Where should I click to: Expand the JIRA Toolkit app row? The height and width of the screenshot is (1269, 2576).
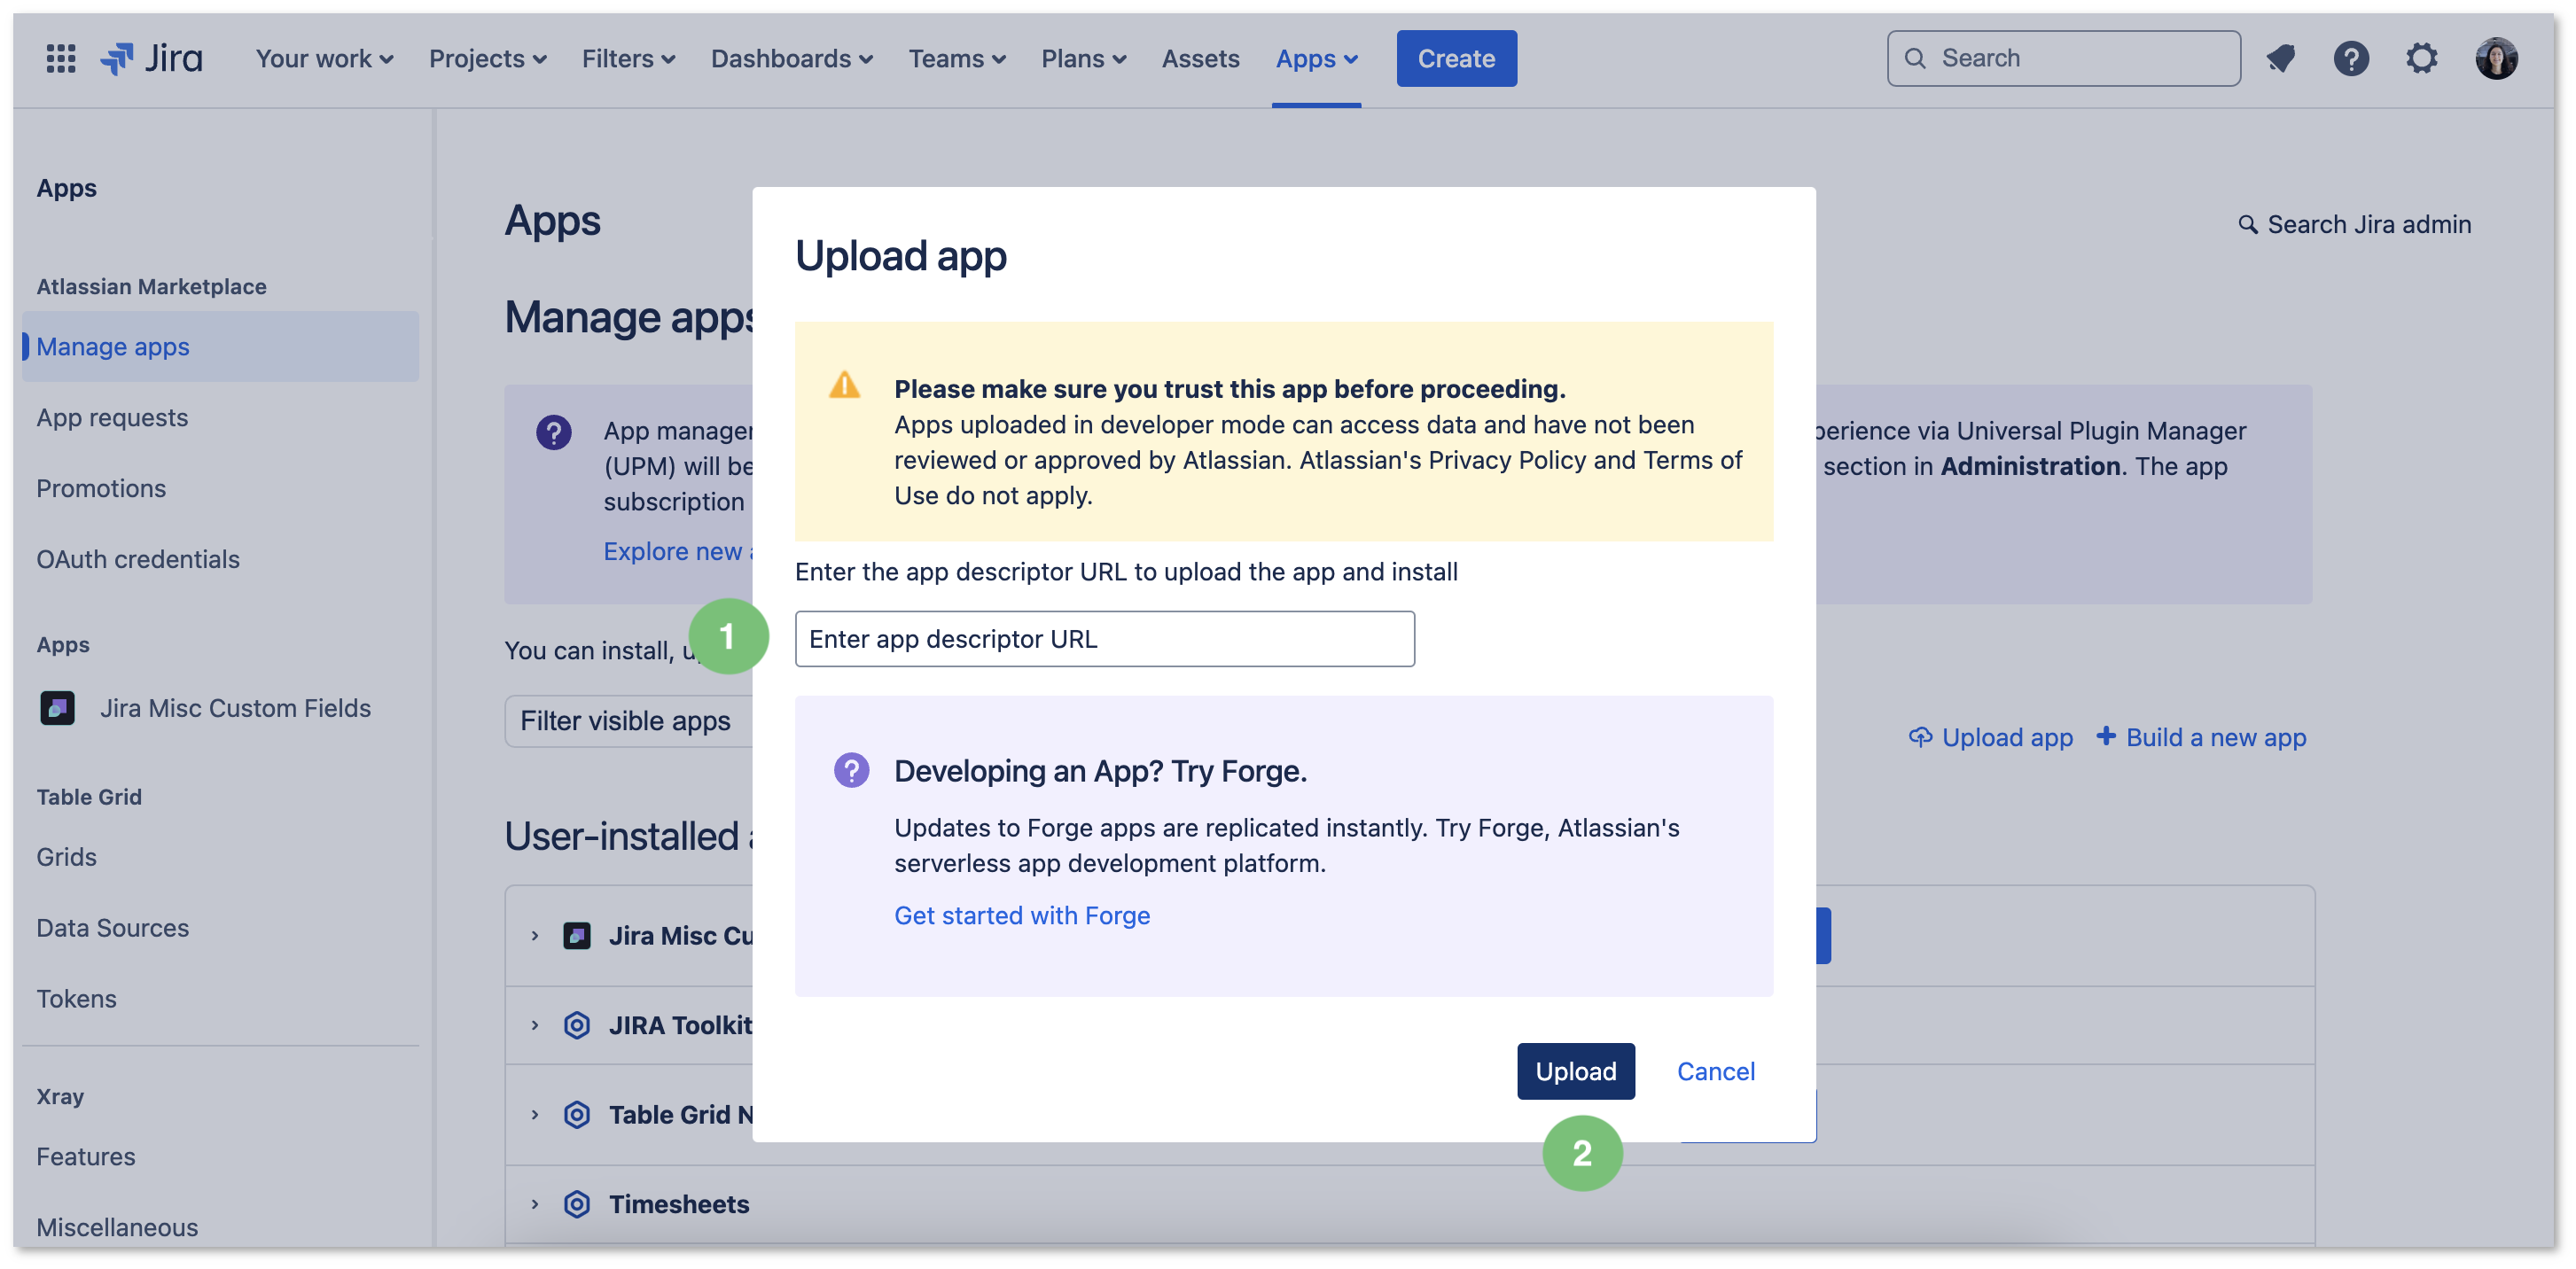tap(535, 1025)
